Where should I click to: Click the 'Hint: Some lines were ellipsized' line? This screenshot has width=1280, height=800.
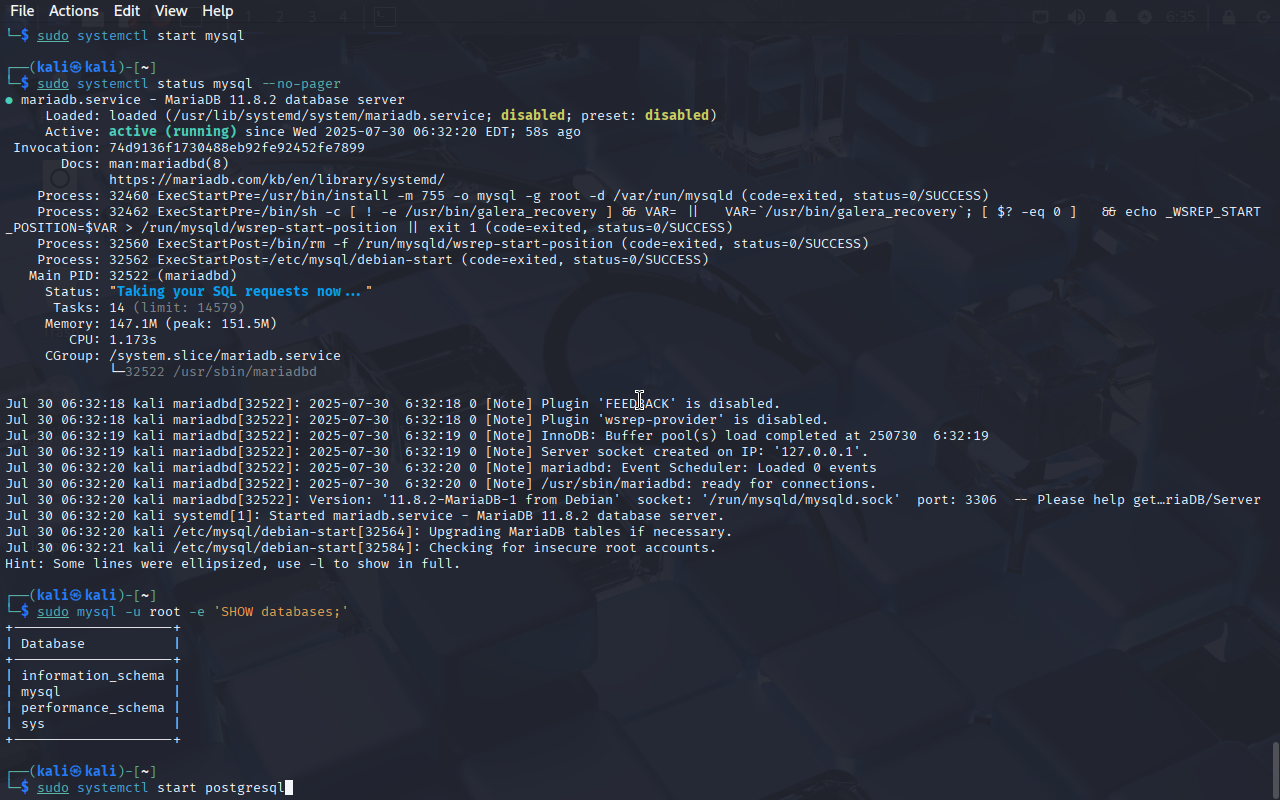[x=233, y=564]
